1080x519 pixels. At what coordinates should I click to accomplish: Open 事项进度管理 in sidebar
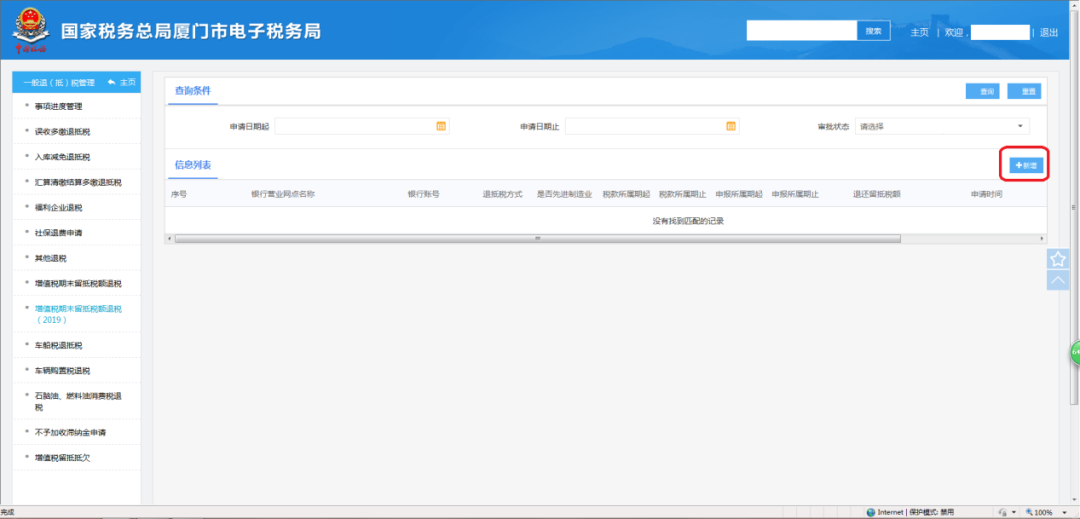point(59,106)
